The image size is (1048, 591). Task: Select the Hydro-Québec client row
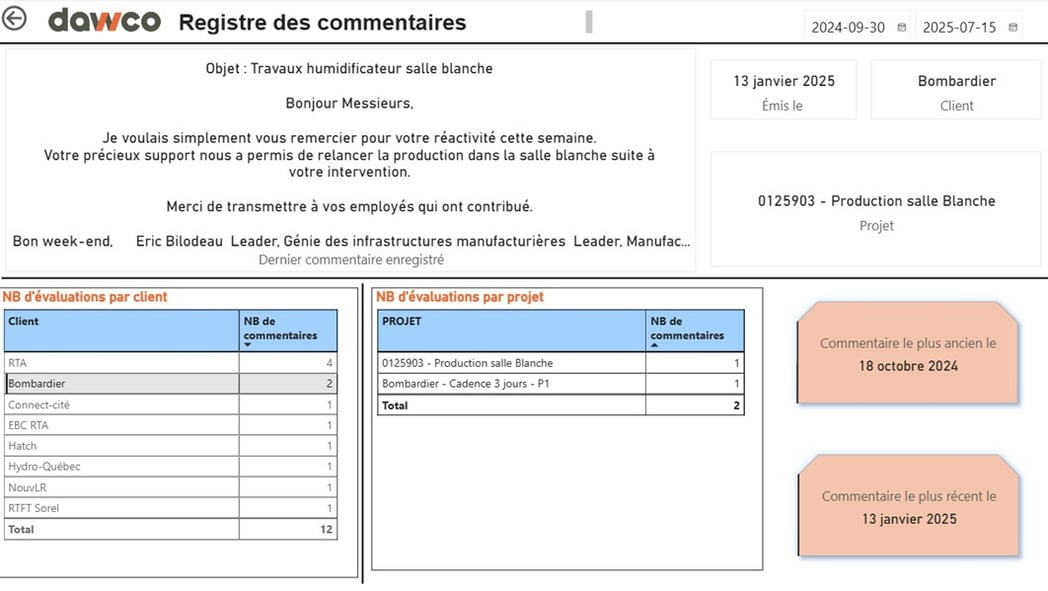(x=170, y=467)
